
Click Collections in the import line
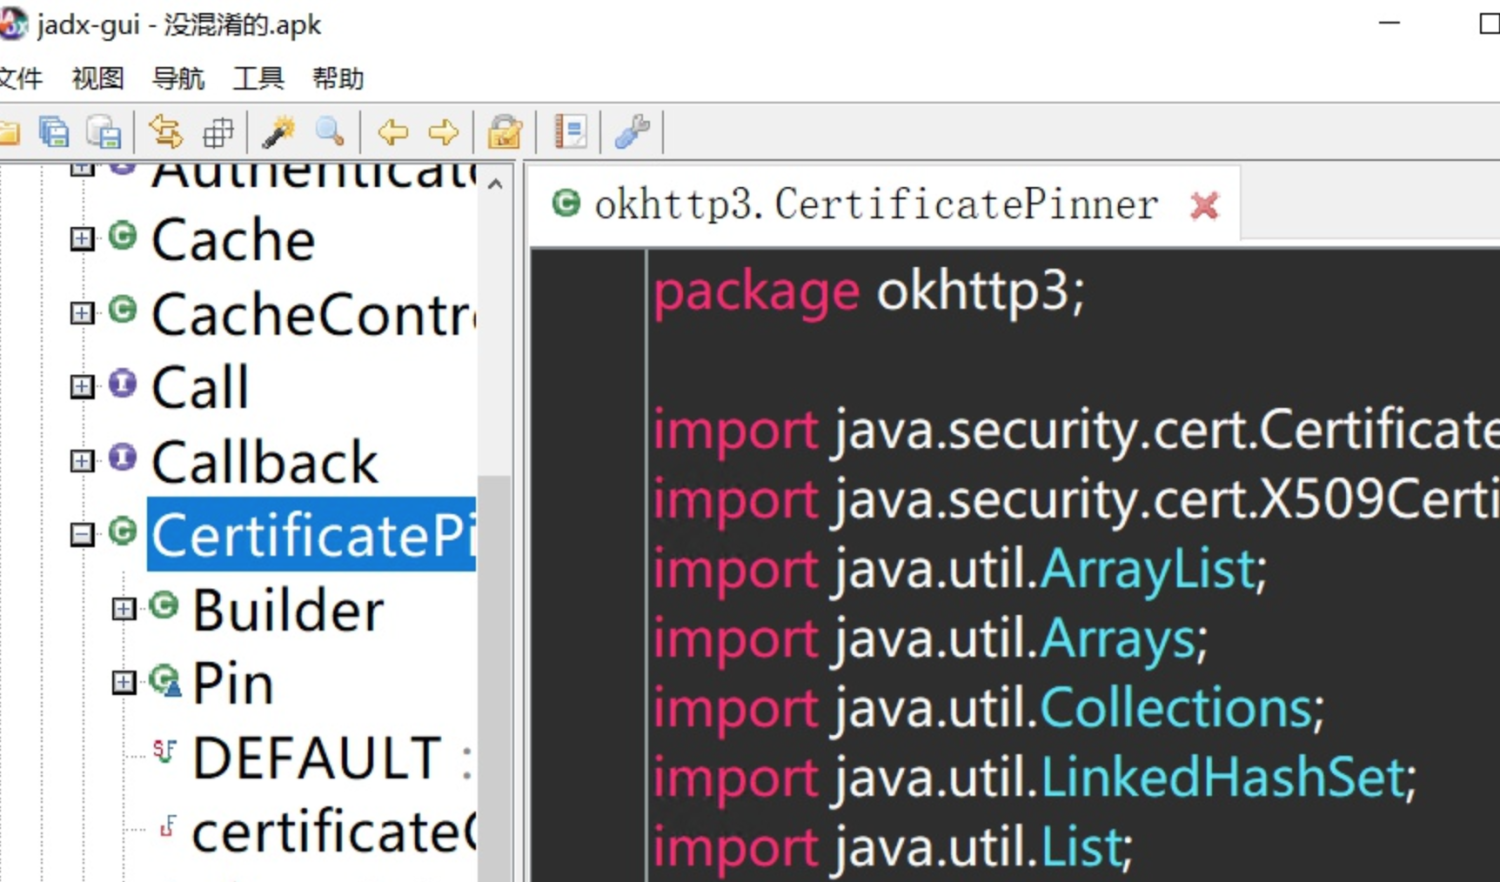click(1176, 708)
